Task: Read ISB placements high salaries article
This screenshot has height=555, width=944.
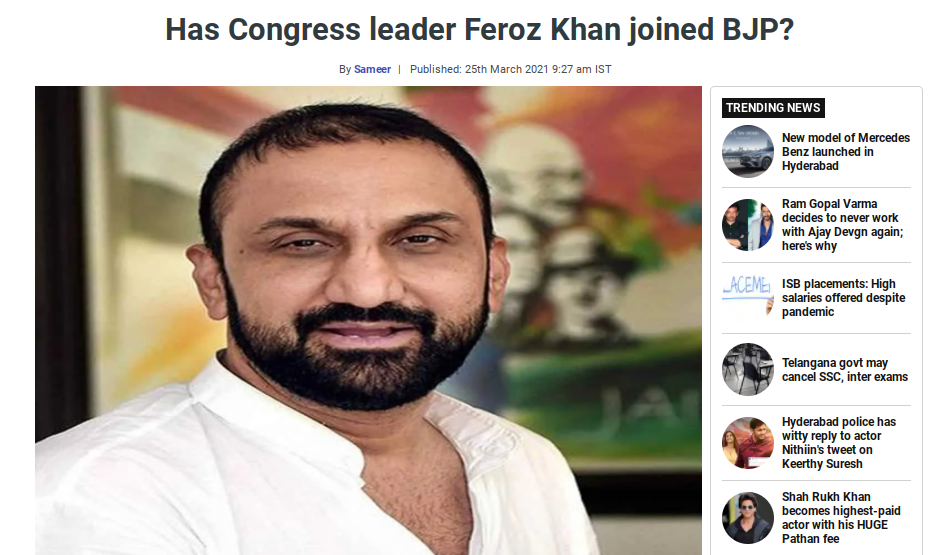Action: [843, 297]
